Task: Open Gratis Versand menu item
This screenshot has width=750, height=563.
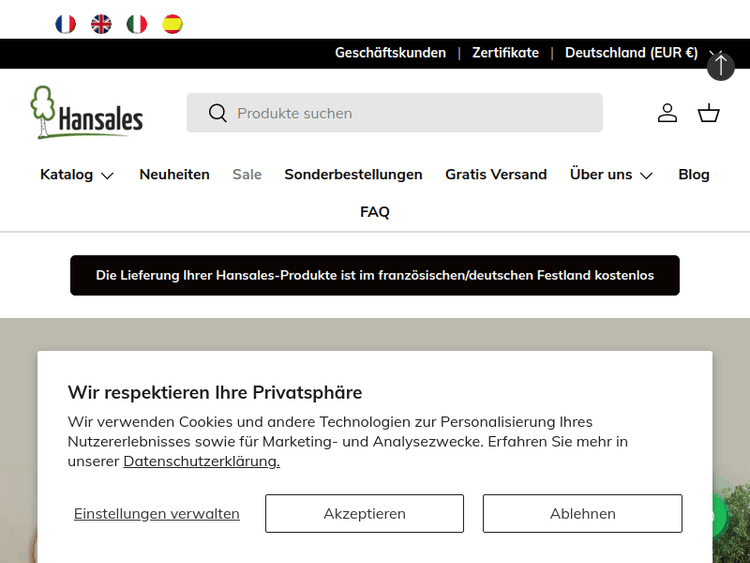Action: click(x=496, y=175)
